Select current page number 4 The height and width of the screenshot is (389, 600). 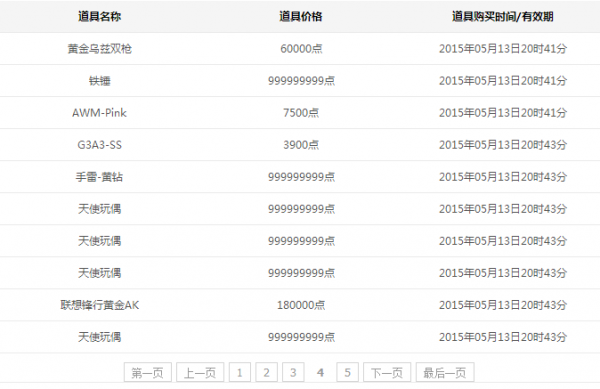[x=320, y=372]
